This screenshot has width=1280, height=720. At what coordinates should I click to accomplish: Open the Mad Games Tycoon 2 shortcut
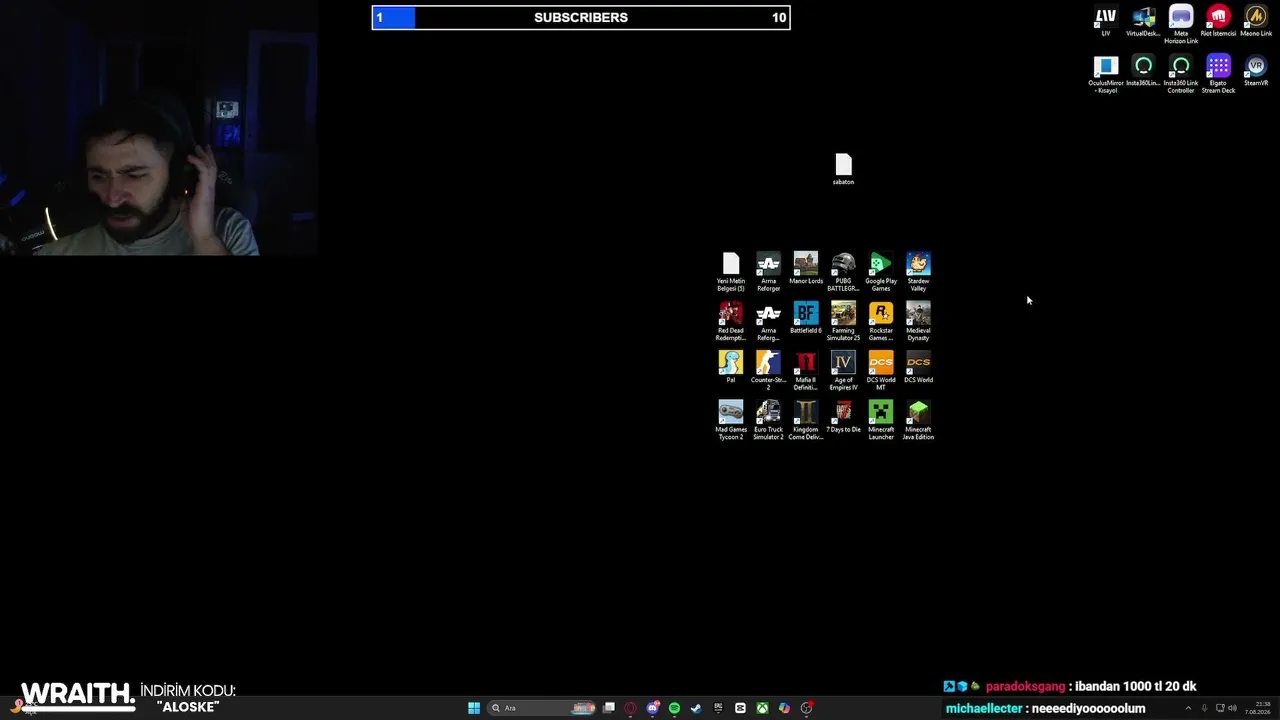coord(731,421)
